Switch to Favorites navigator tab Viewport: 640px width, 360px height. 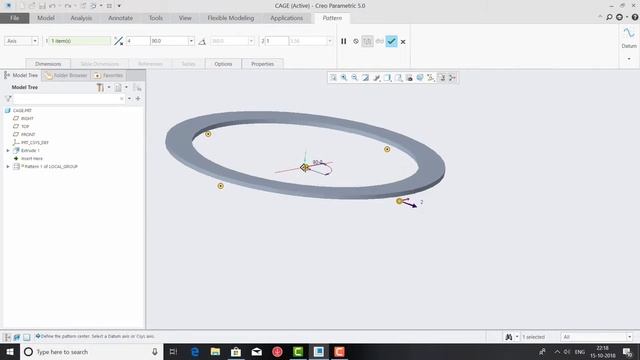[x=109, y=75]
